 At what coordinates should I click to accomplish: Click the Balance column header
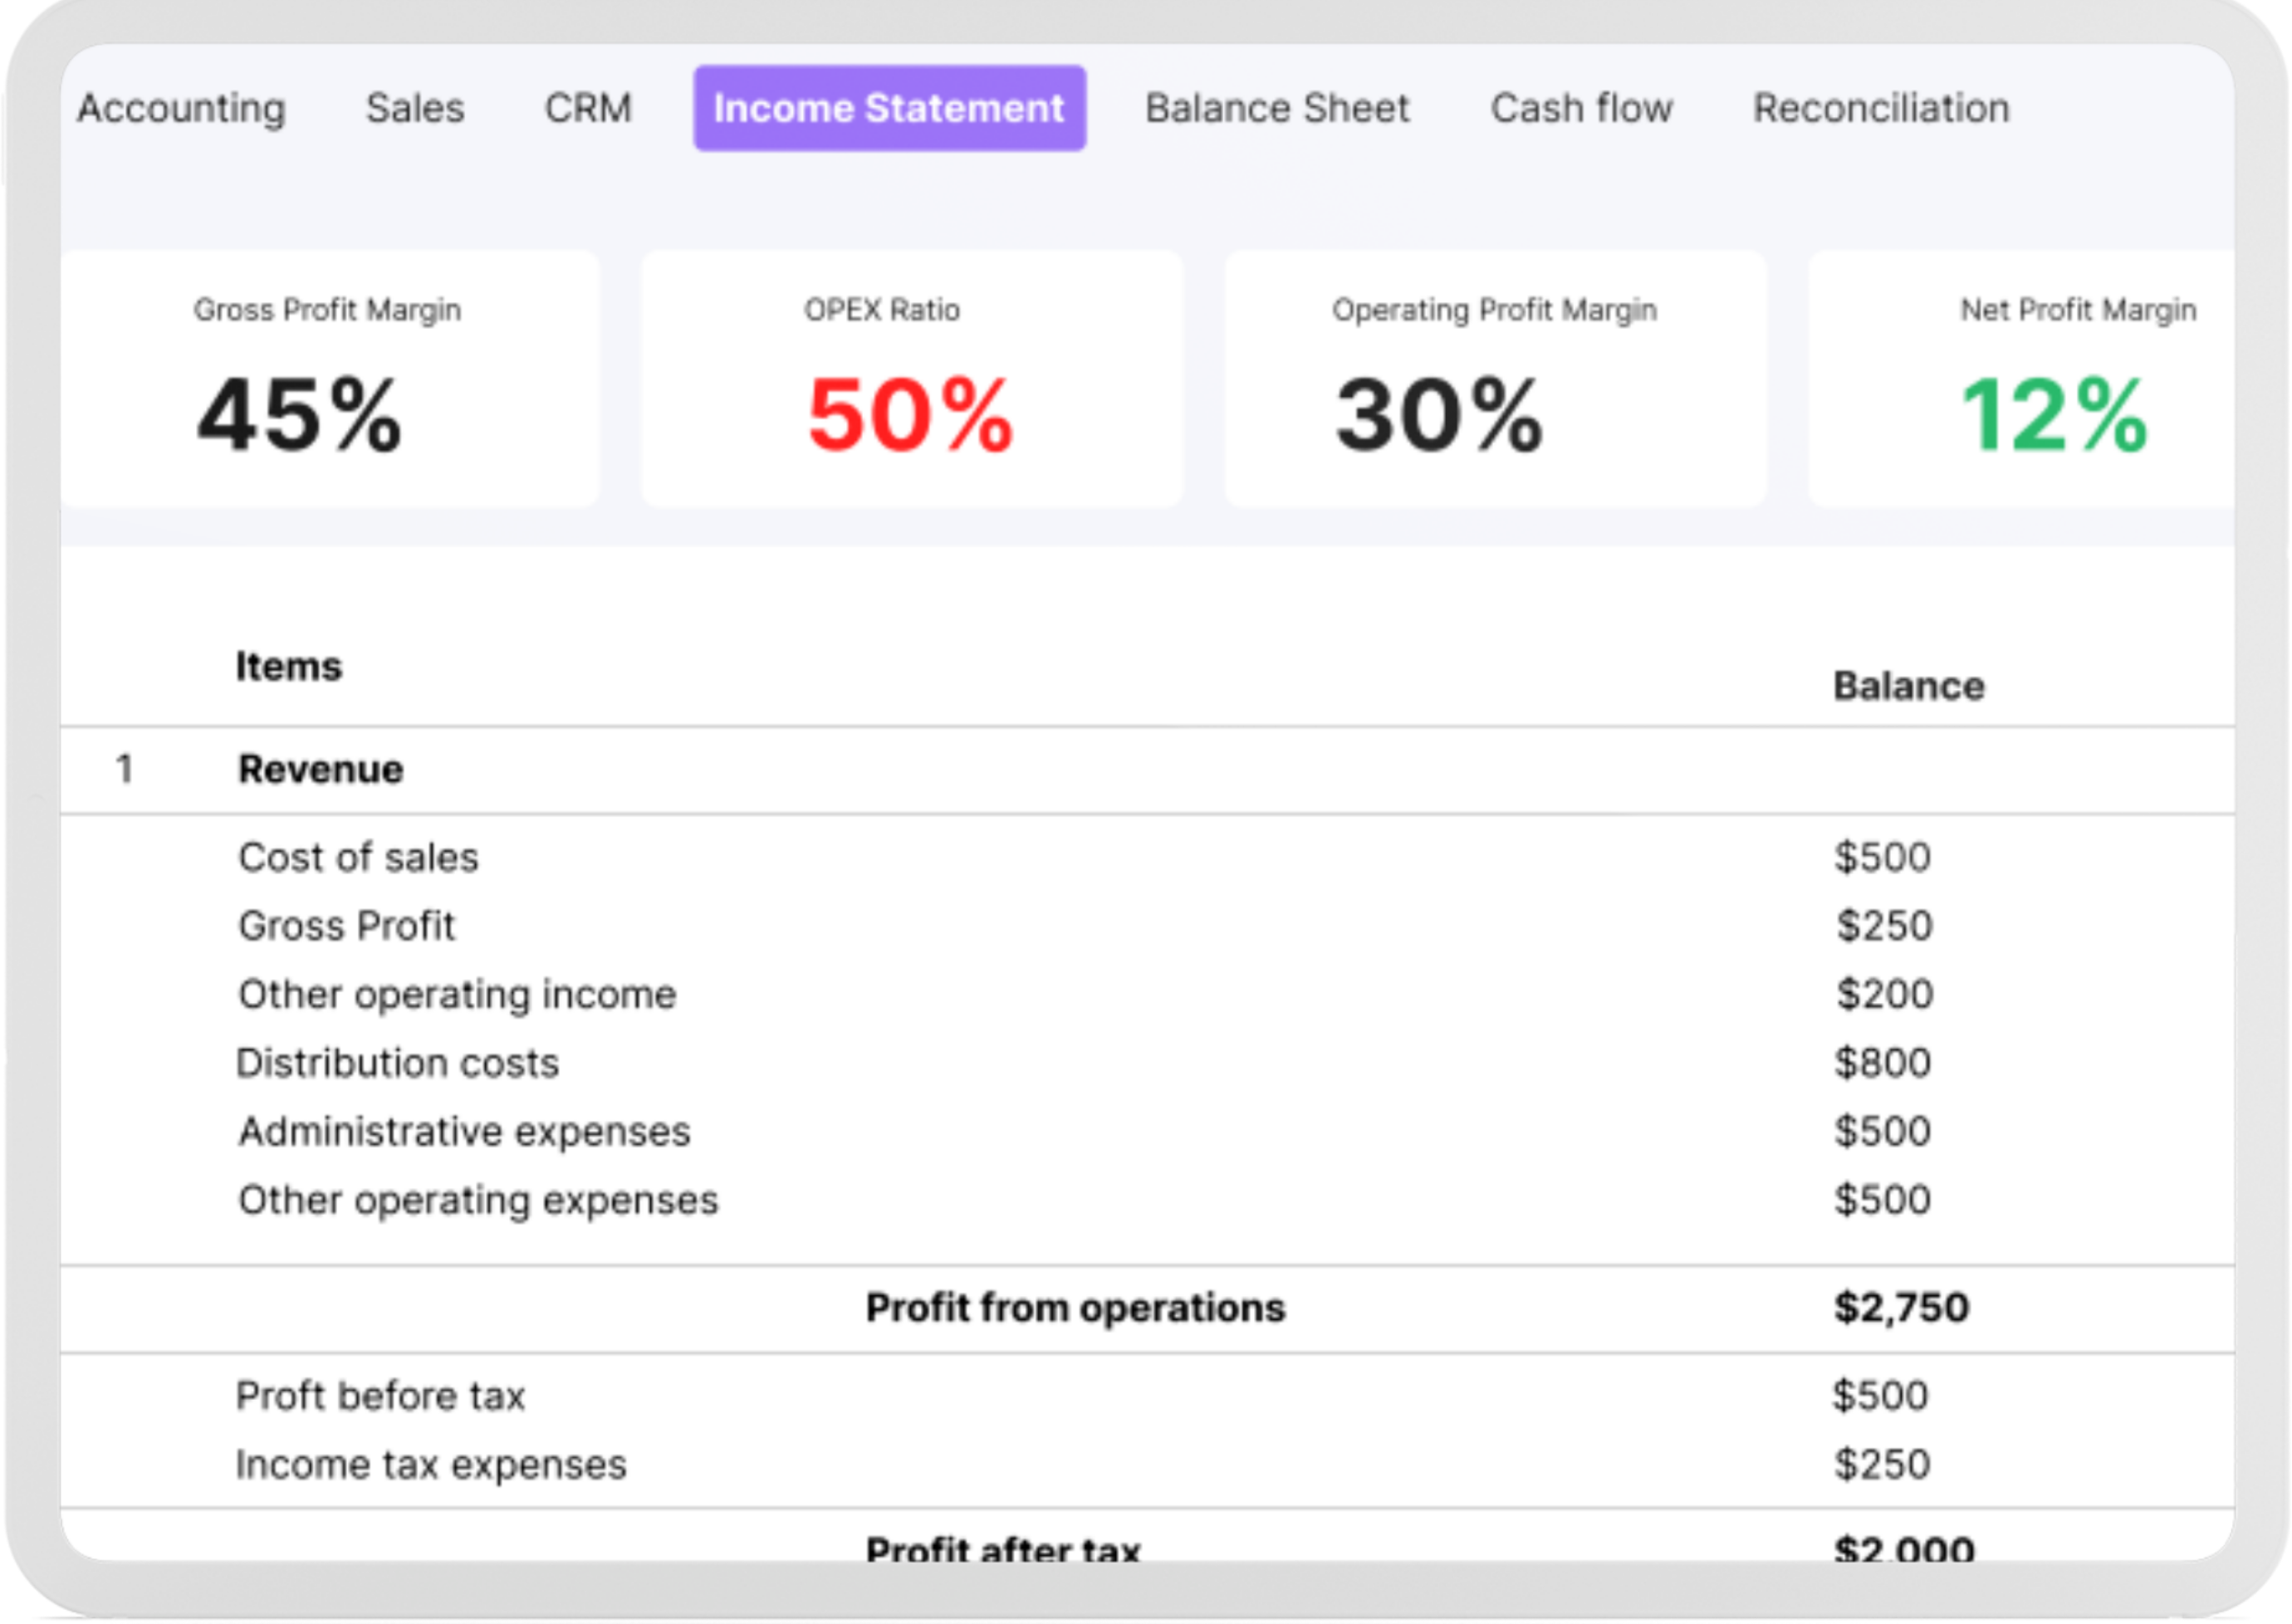[x=1908, y=686]
